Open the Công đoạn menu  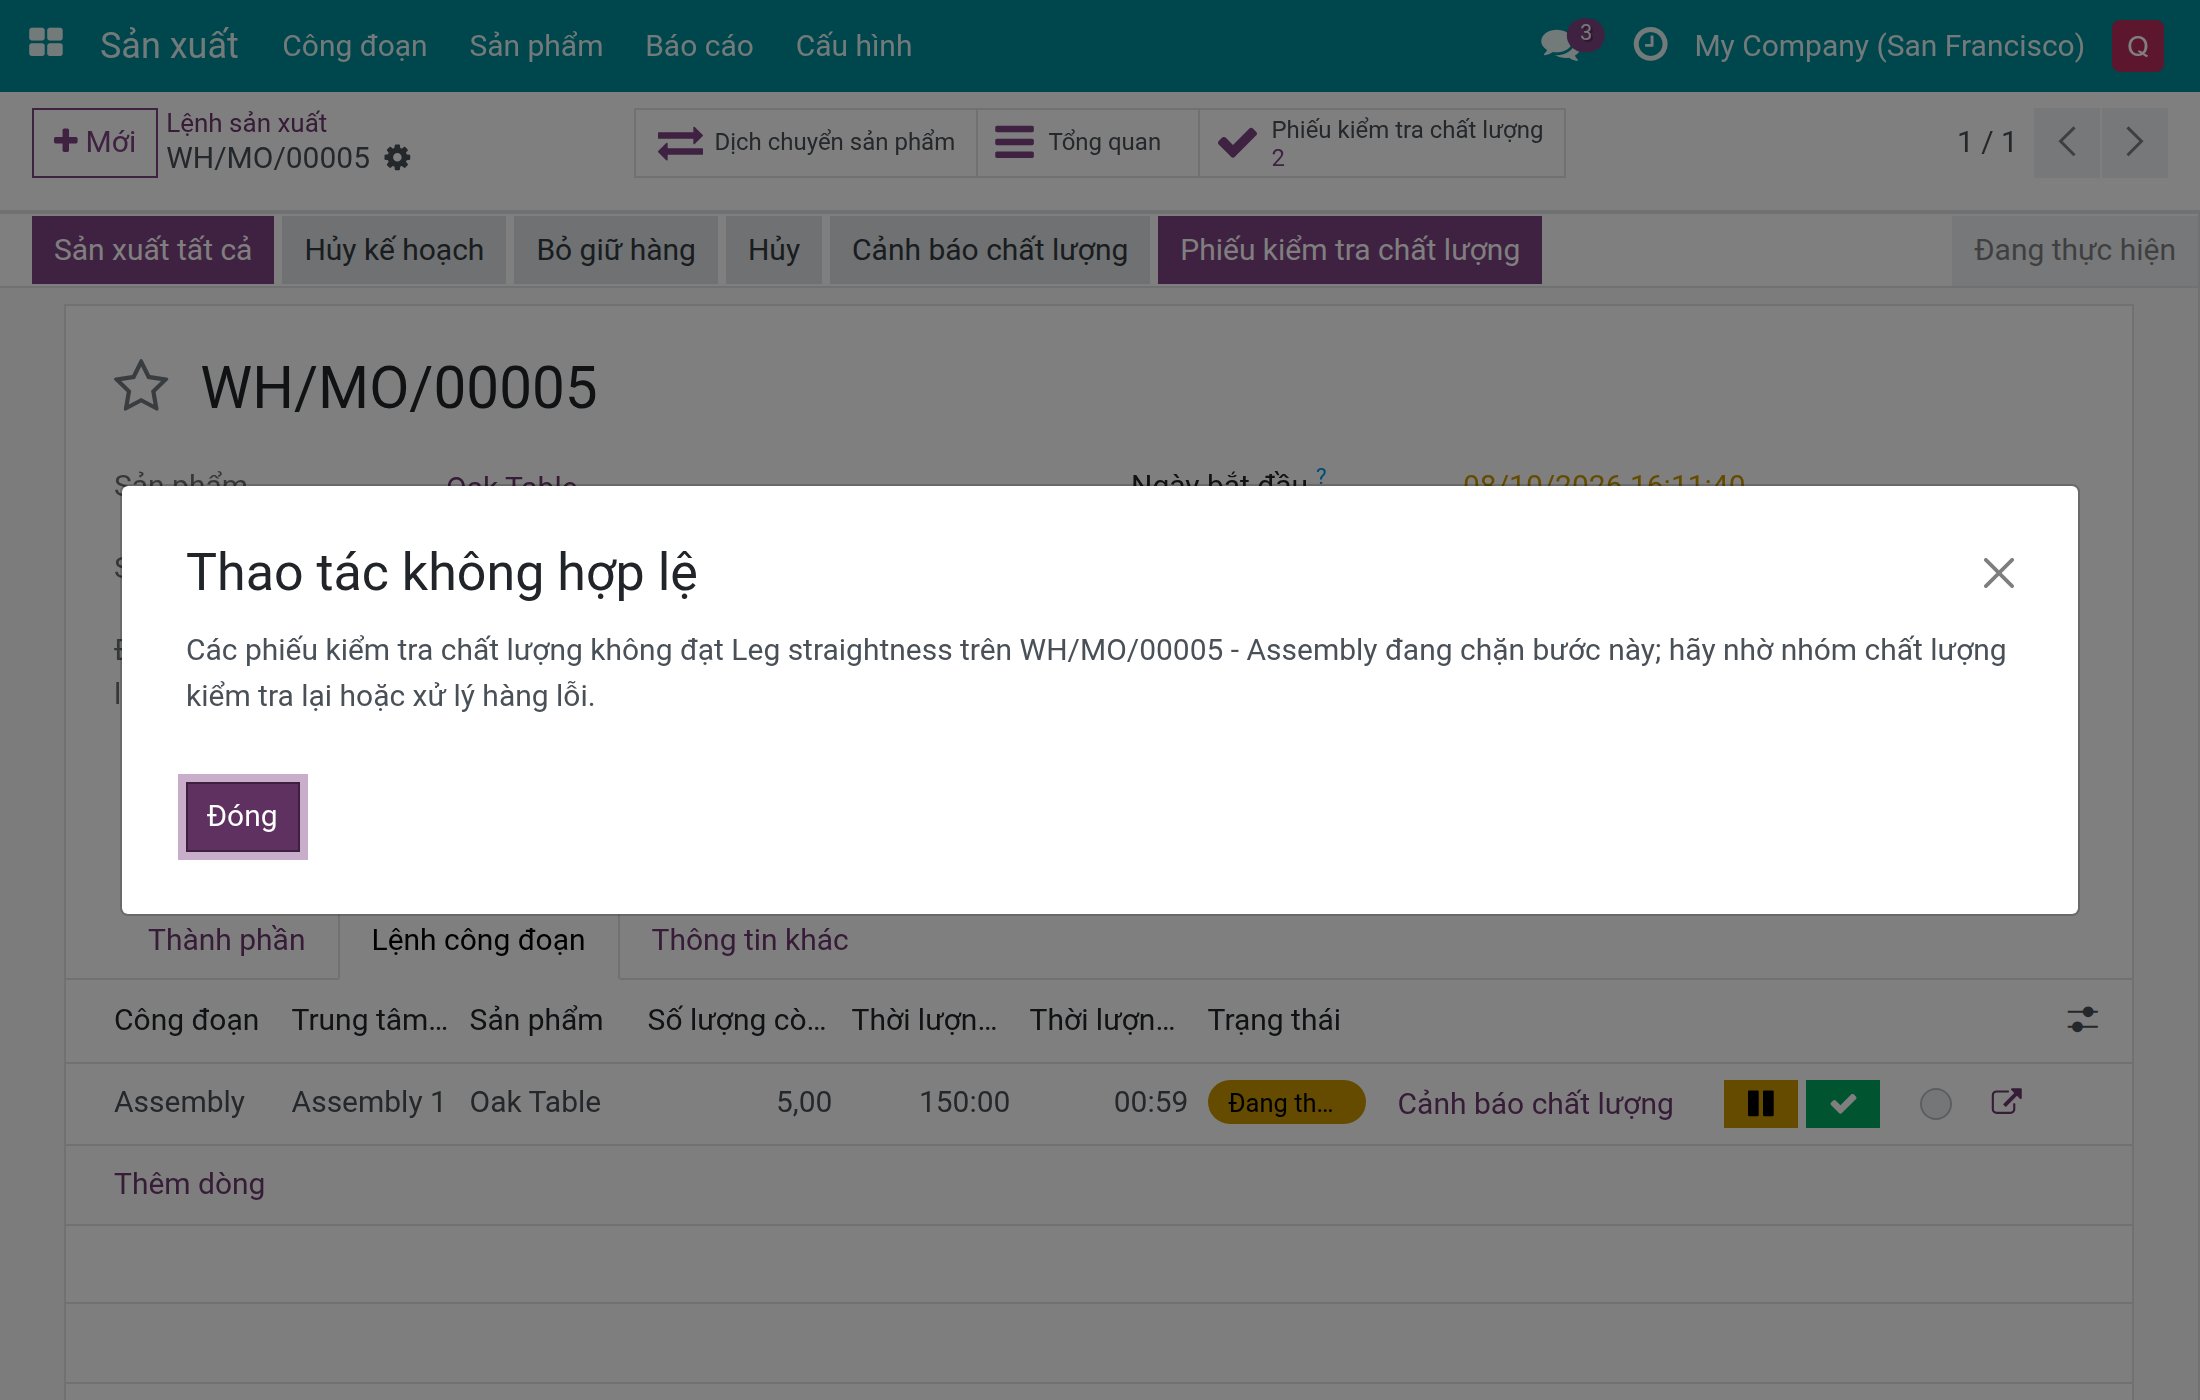click(x=355, y=46)
